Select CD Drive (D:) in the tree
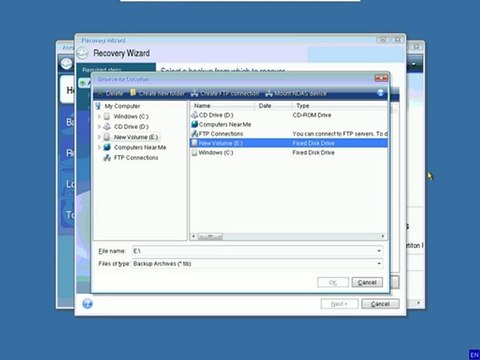Image resolution: width=480 pixels, height=360 pixels. (131, 127)
